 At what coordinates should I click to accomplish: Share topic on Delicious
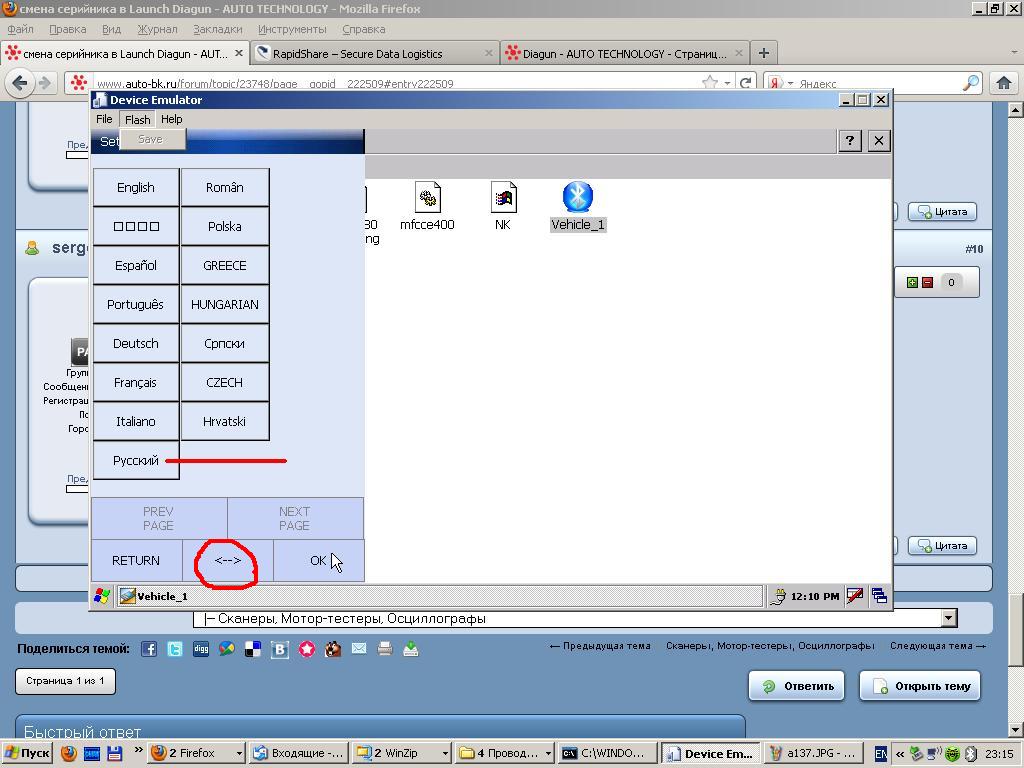pyautogui.click(x=253, y=649)
